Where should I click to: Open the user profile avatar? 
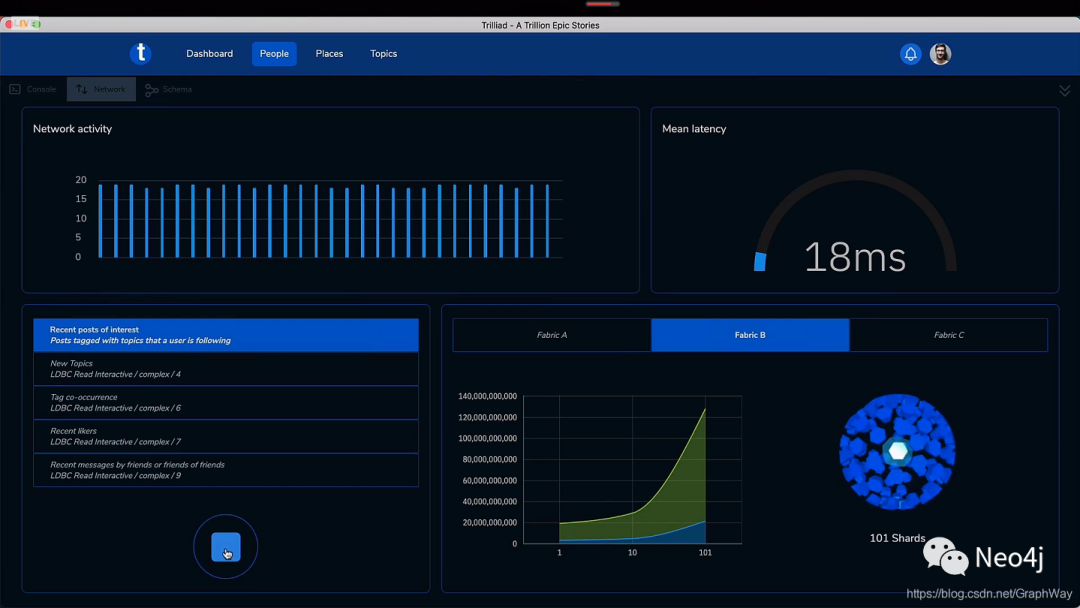(940, 54)
